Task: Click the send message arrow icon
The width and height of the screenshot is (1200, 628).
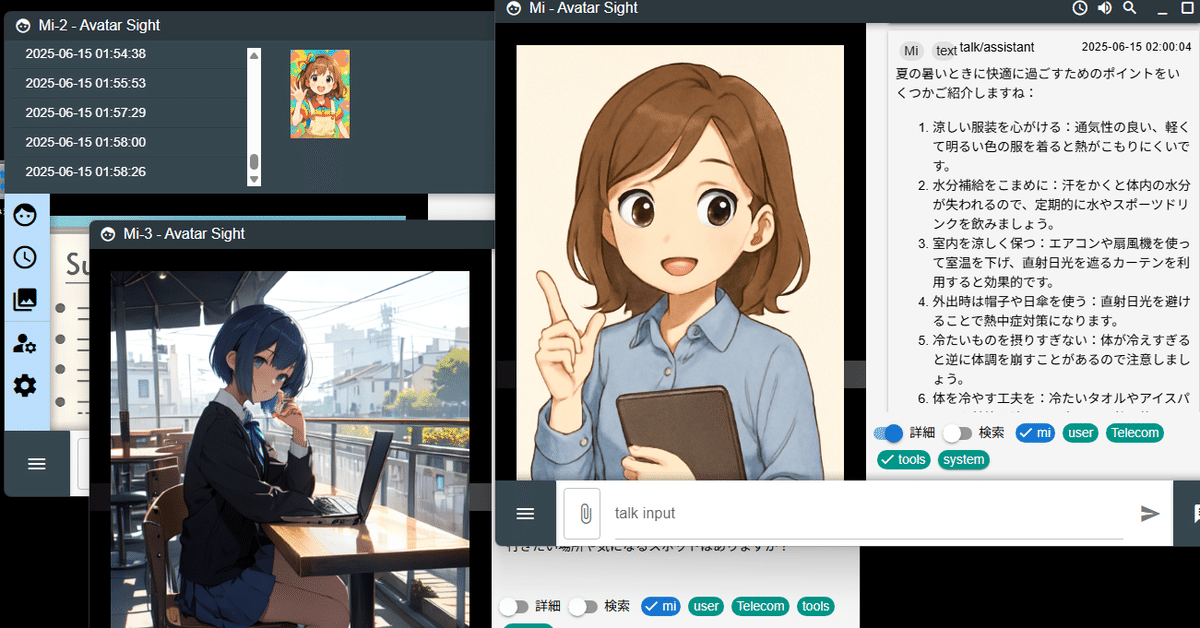Action: point(1150,513)
